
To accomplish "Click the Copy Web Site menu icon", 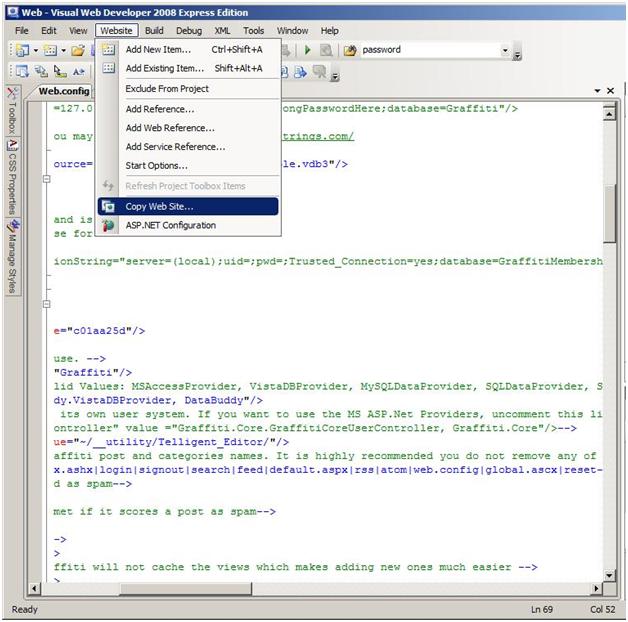I will (108, 206).
